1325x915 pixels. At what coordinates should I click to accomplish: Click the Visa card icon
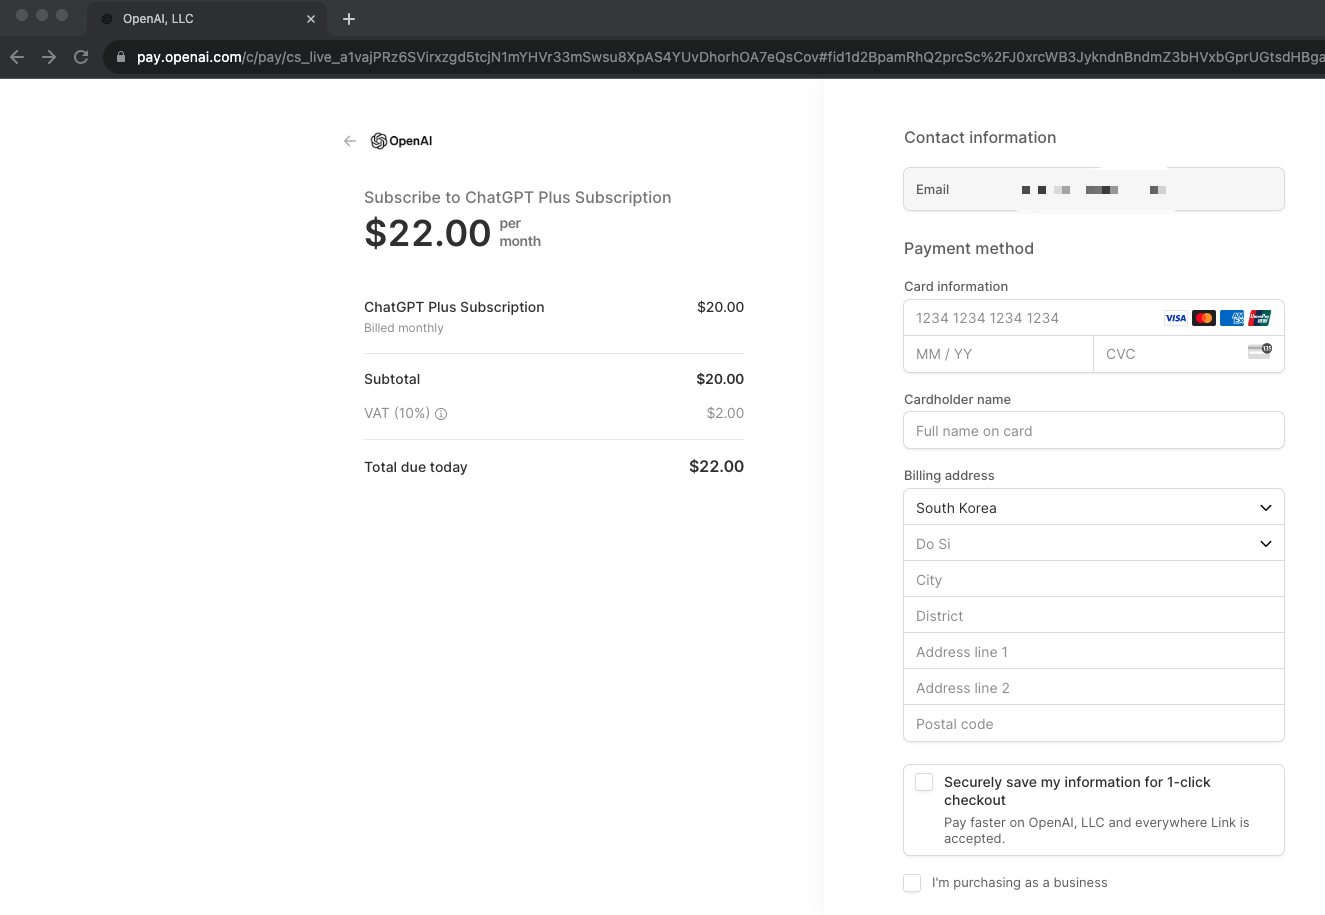[1176, 318]
